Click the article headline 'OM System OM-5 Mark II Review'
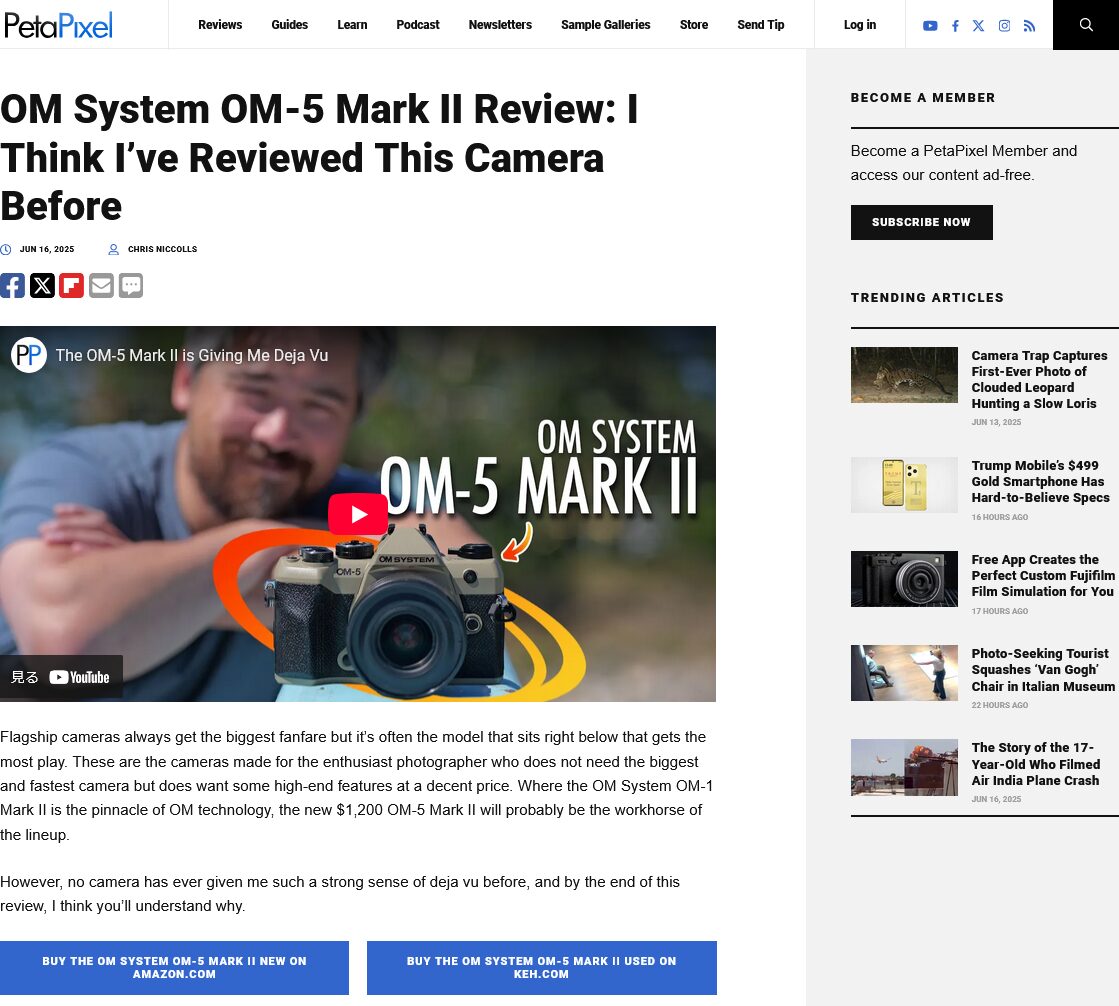 pos(319,158)
